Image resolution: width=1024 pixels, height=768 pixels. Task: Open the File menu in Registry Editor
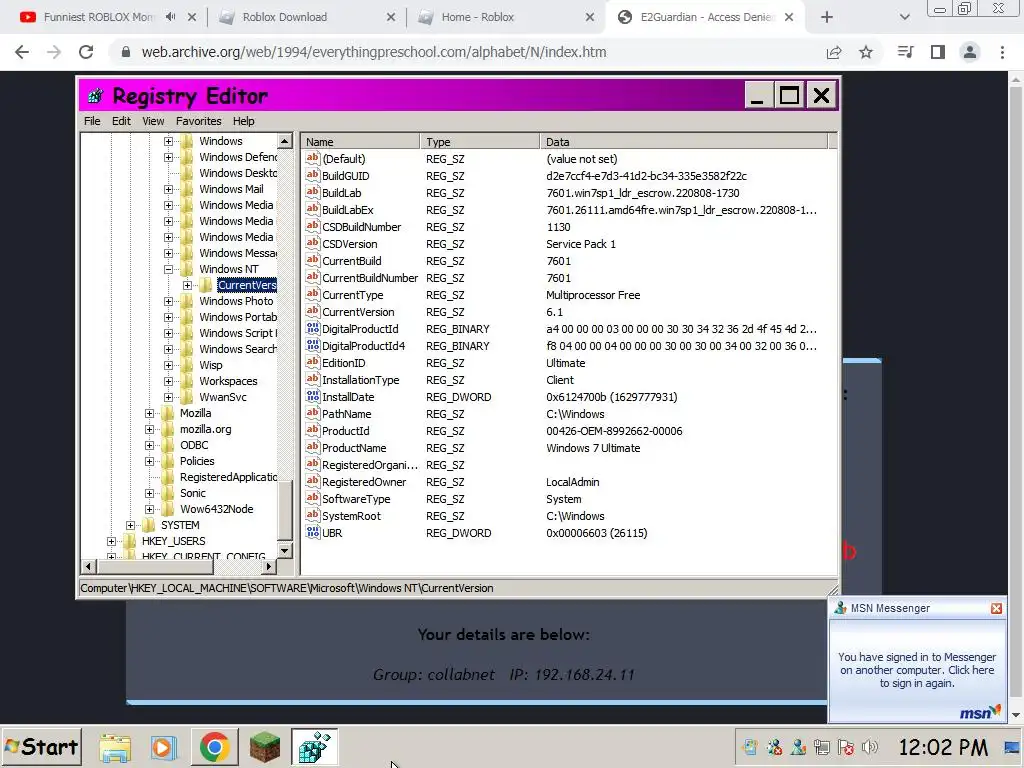click(x=92, y=121)
